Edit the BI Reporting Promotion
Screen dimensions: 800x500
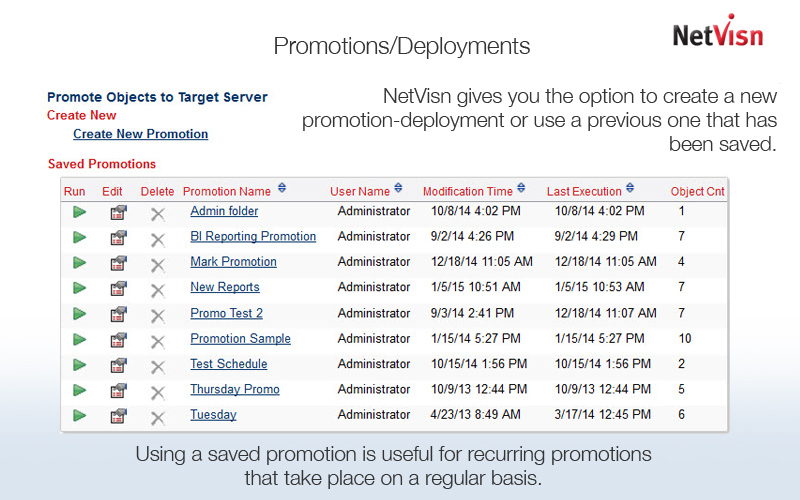pos(118,238)
